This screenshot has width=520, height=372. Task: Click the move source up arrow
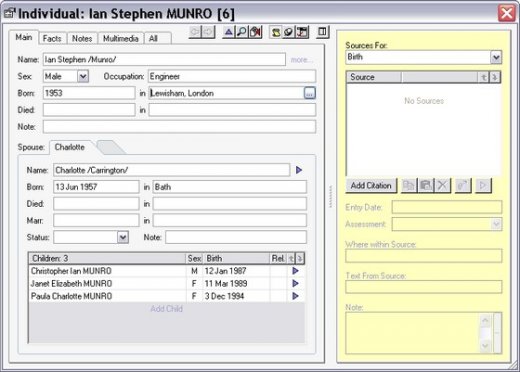[484, 77]
